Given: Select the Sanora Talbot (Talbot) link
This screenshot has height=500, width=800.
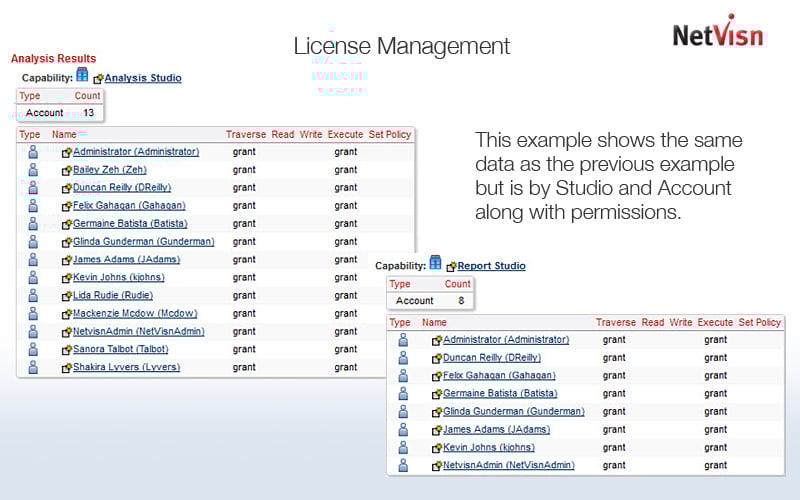Looking at the screenshot, I should point(120,350).
